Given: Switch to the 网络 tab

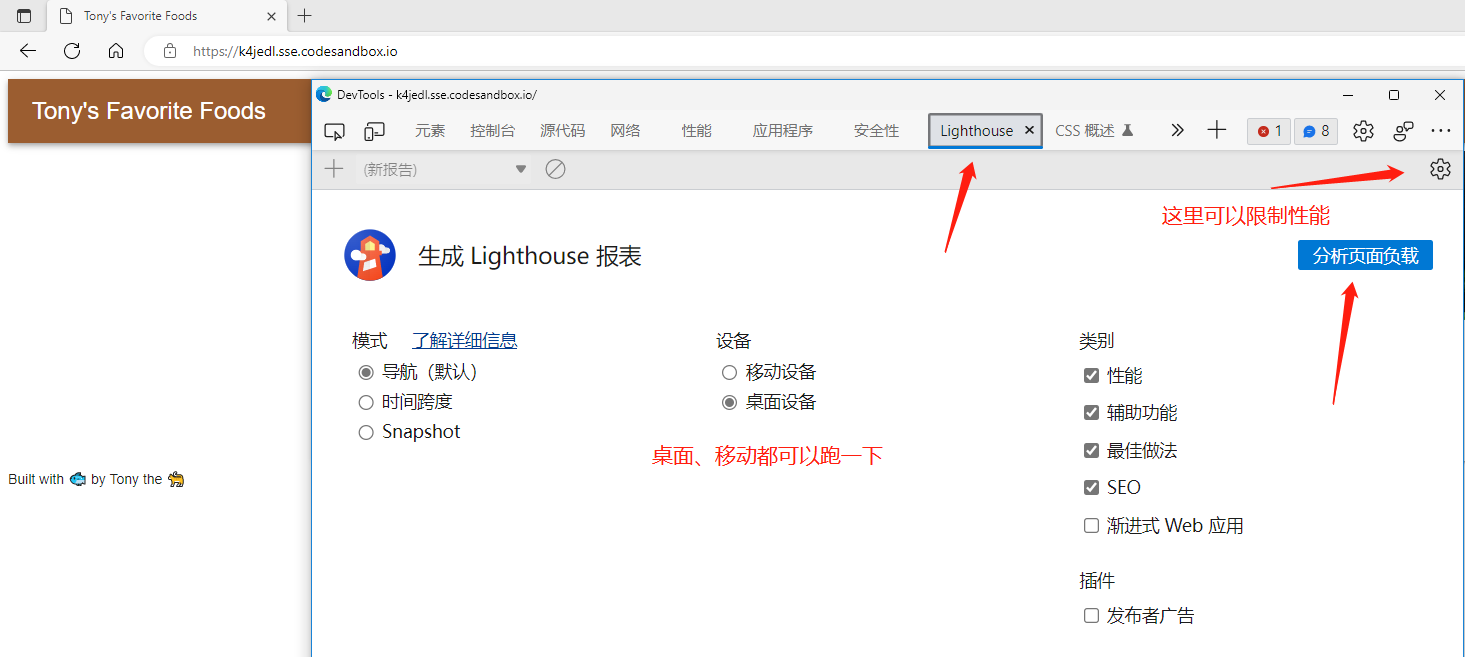Looking at the screenshot, I should pyautogui.click(x=625, y=131).
